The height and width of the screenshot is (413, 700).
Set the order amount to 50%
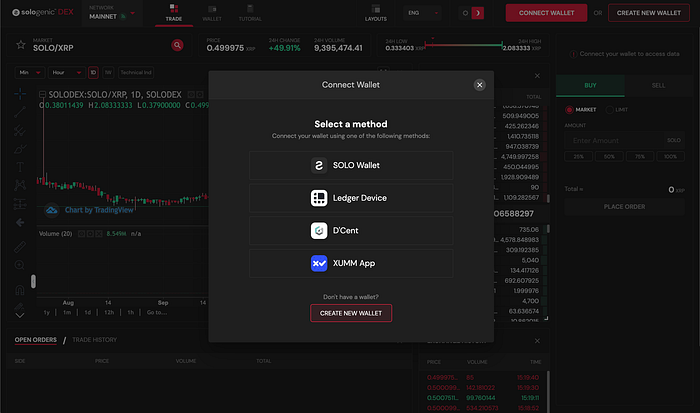(x=609, y=157)
